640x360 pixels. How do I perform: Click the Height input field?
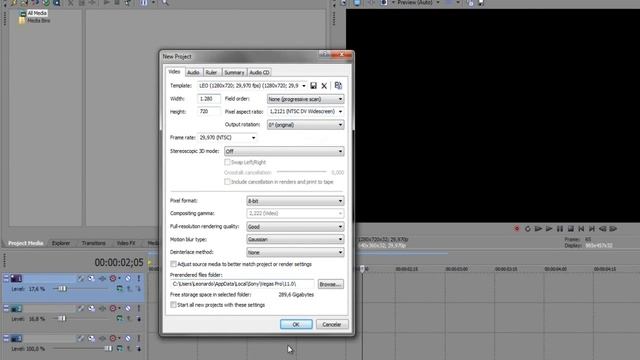click(209, 111)
